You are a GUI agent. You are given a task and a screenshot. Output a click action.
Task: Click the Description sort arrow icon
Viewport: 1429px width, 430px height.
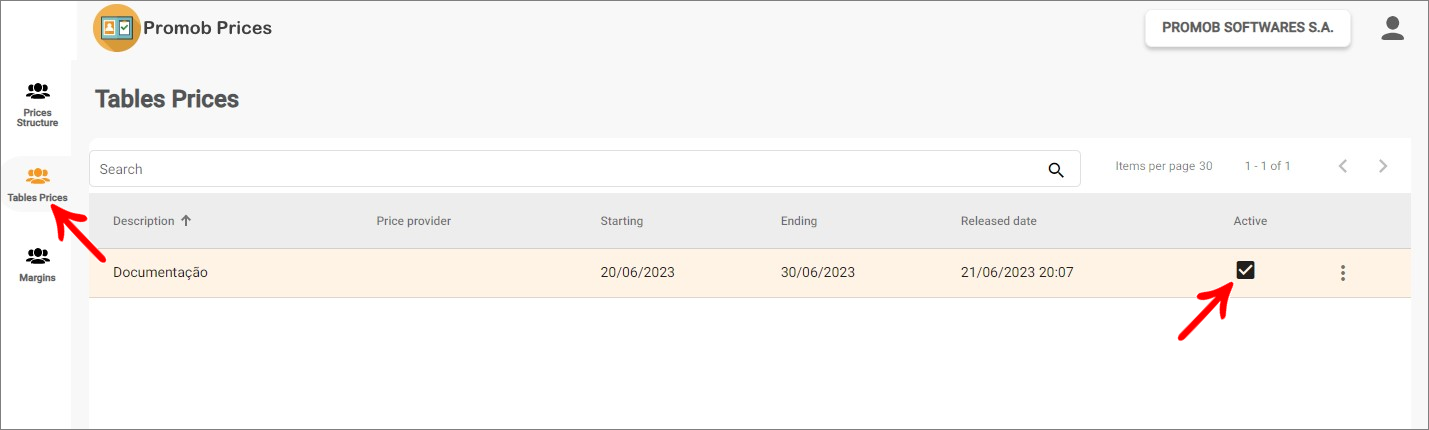coord(186,220)
